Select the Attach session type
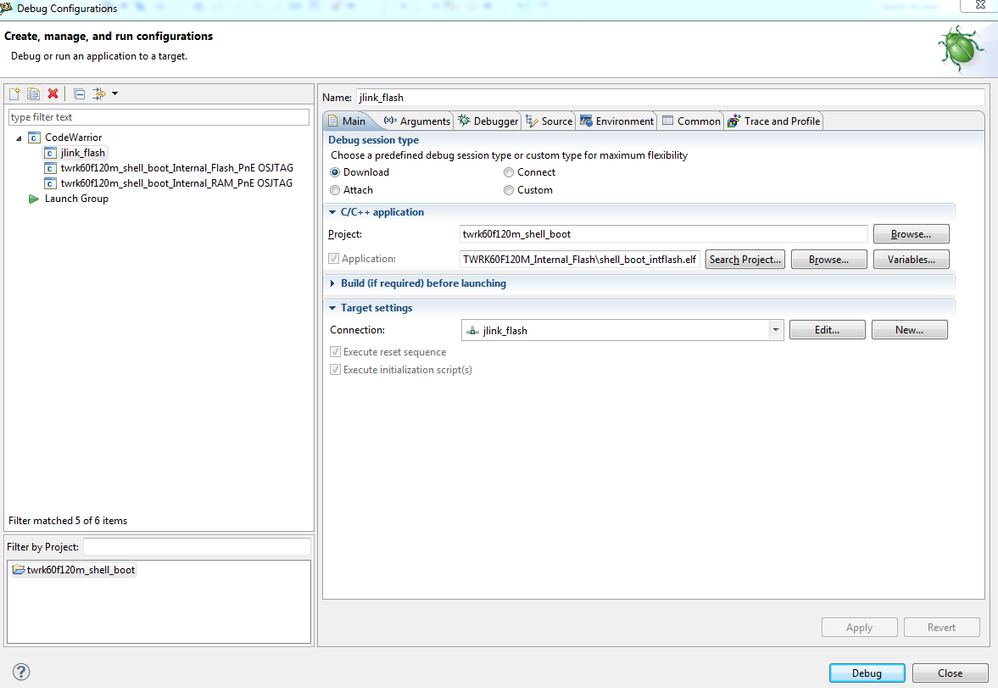This screenshot has width=998, height=688. [x=335, y=190]
